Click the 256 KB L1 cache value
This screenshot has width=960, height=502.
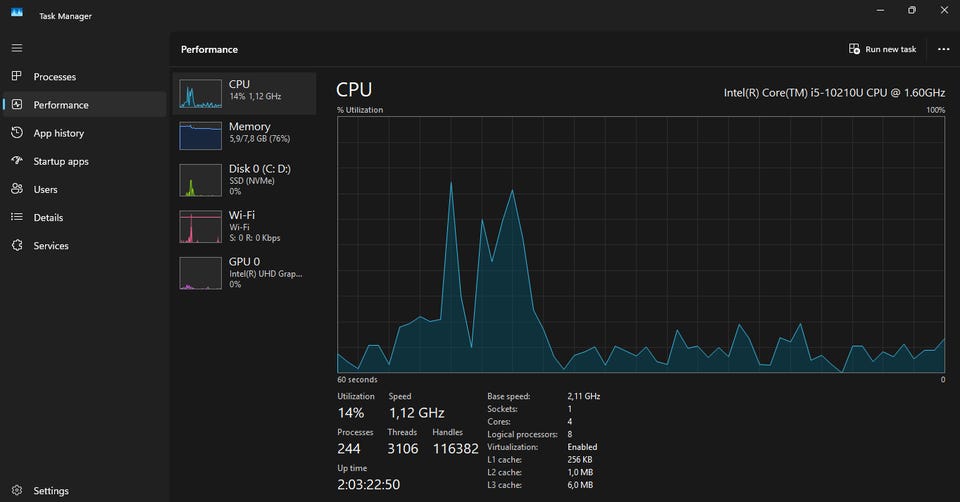[x=580, y=459]
